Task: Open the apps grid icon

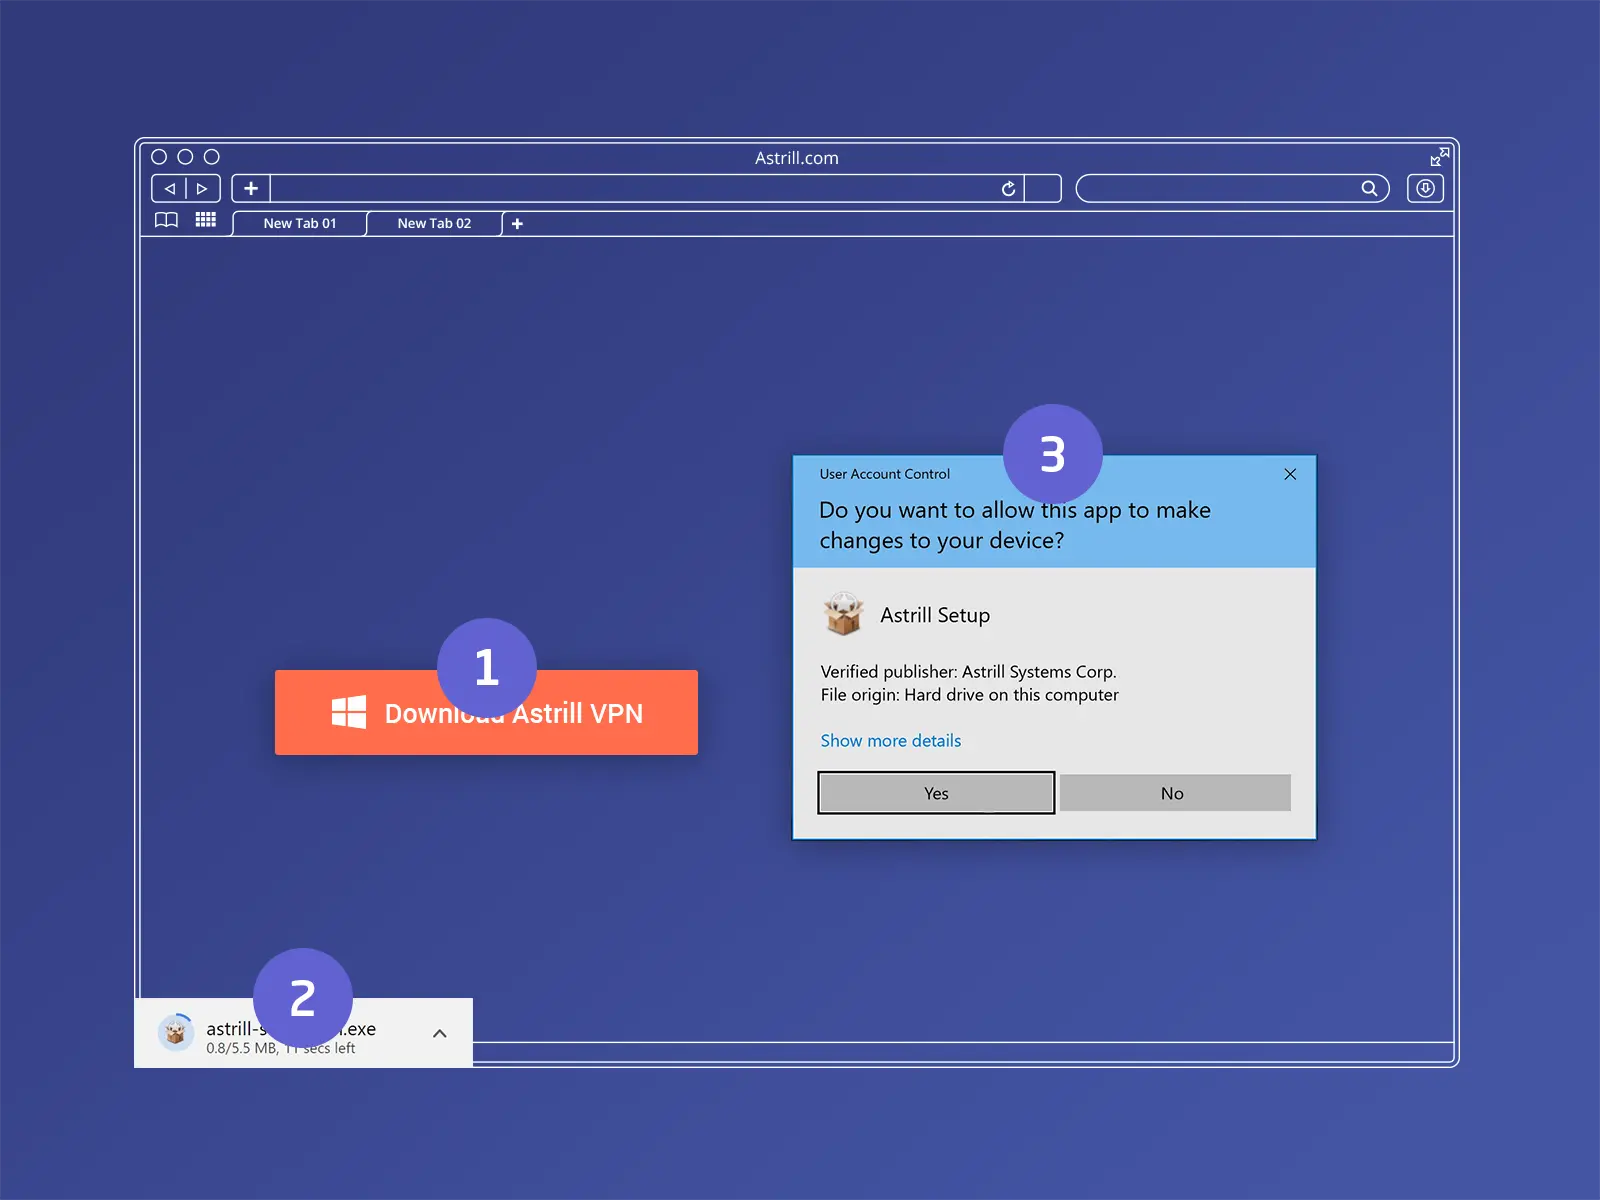Action: tap(205, 220)
